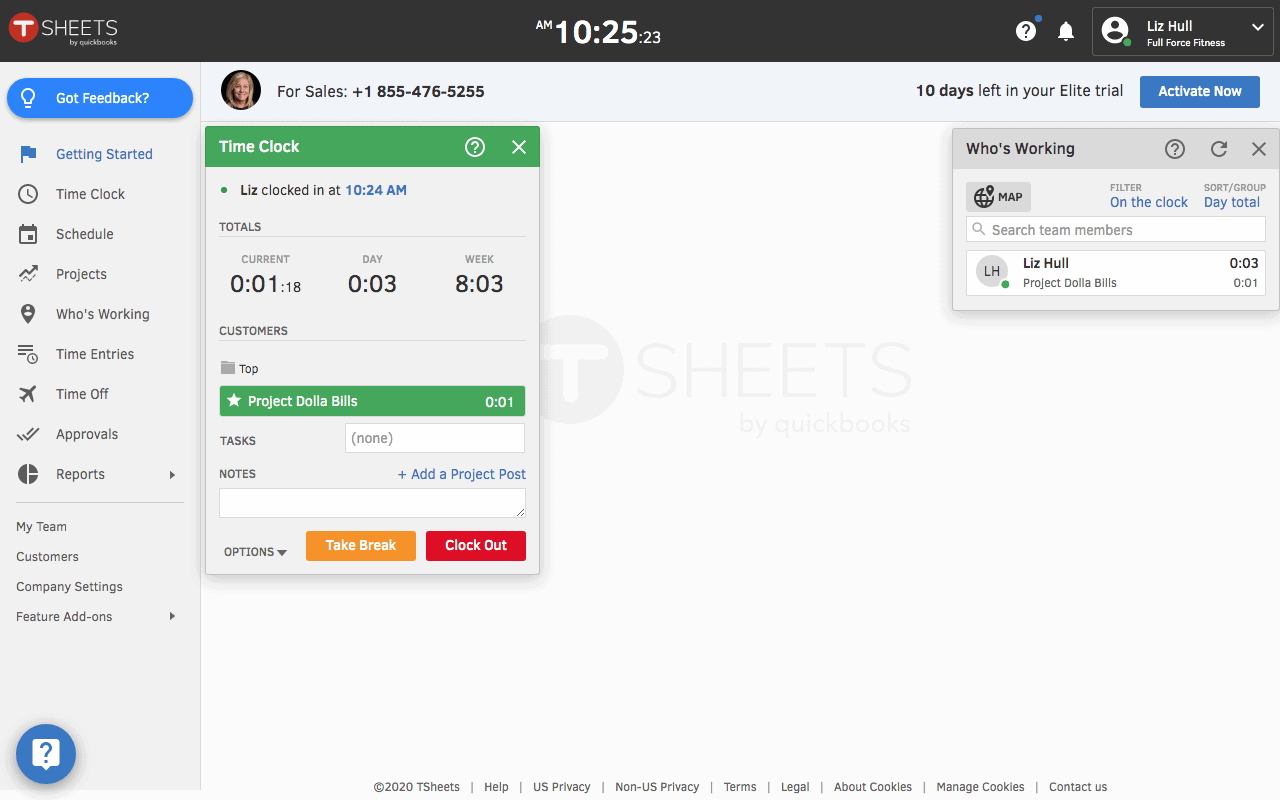Open Company Settings in sidebar
The image size is (1280, 800).
69,587
